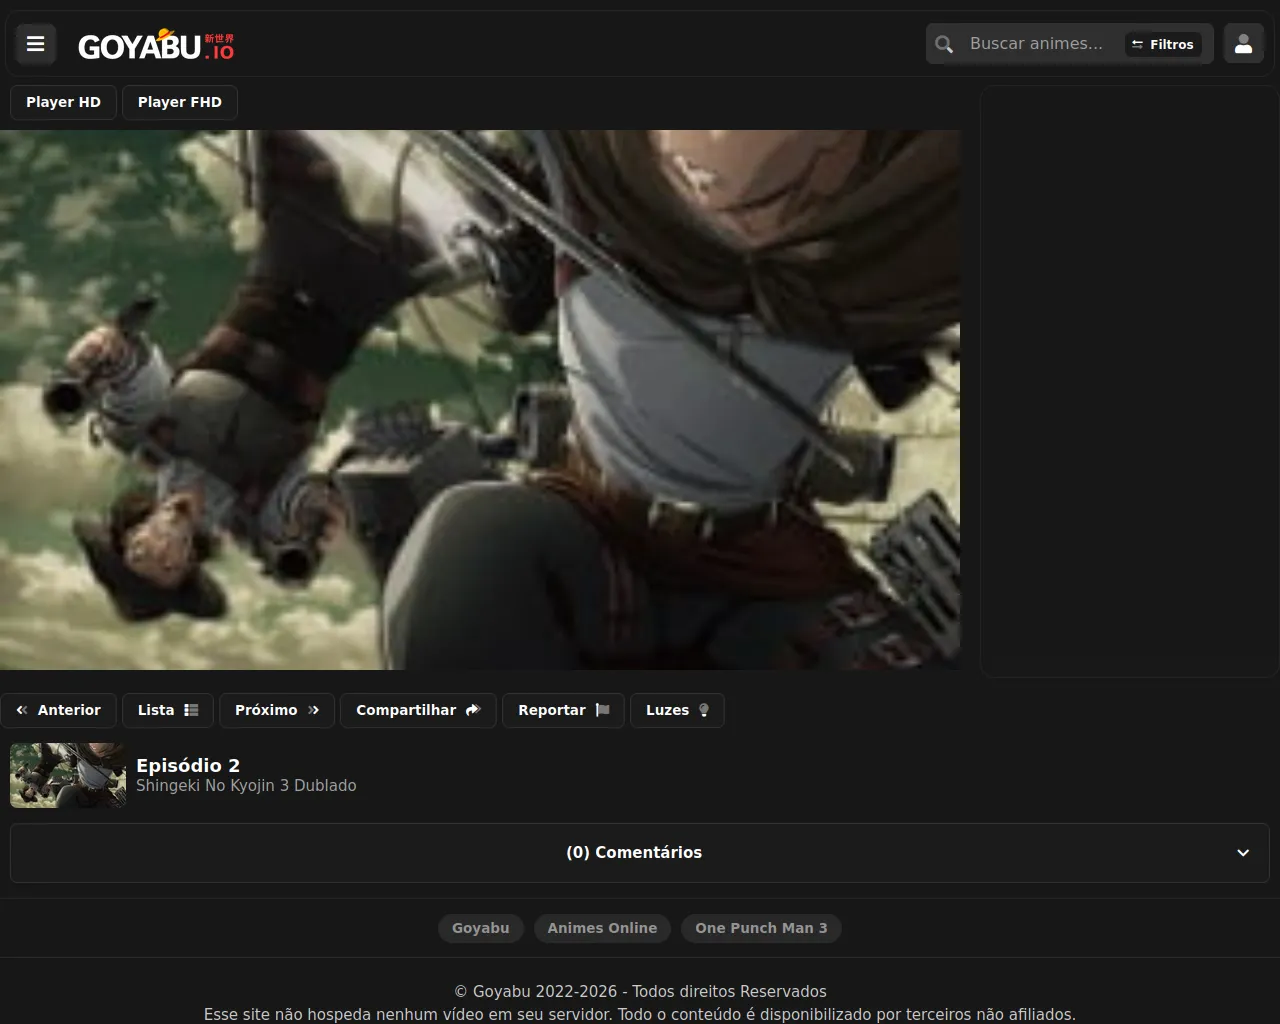Play the episode video
The height and width of the screenshot is (1024, 1280).
click(480, 400)
